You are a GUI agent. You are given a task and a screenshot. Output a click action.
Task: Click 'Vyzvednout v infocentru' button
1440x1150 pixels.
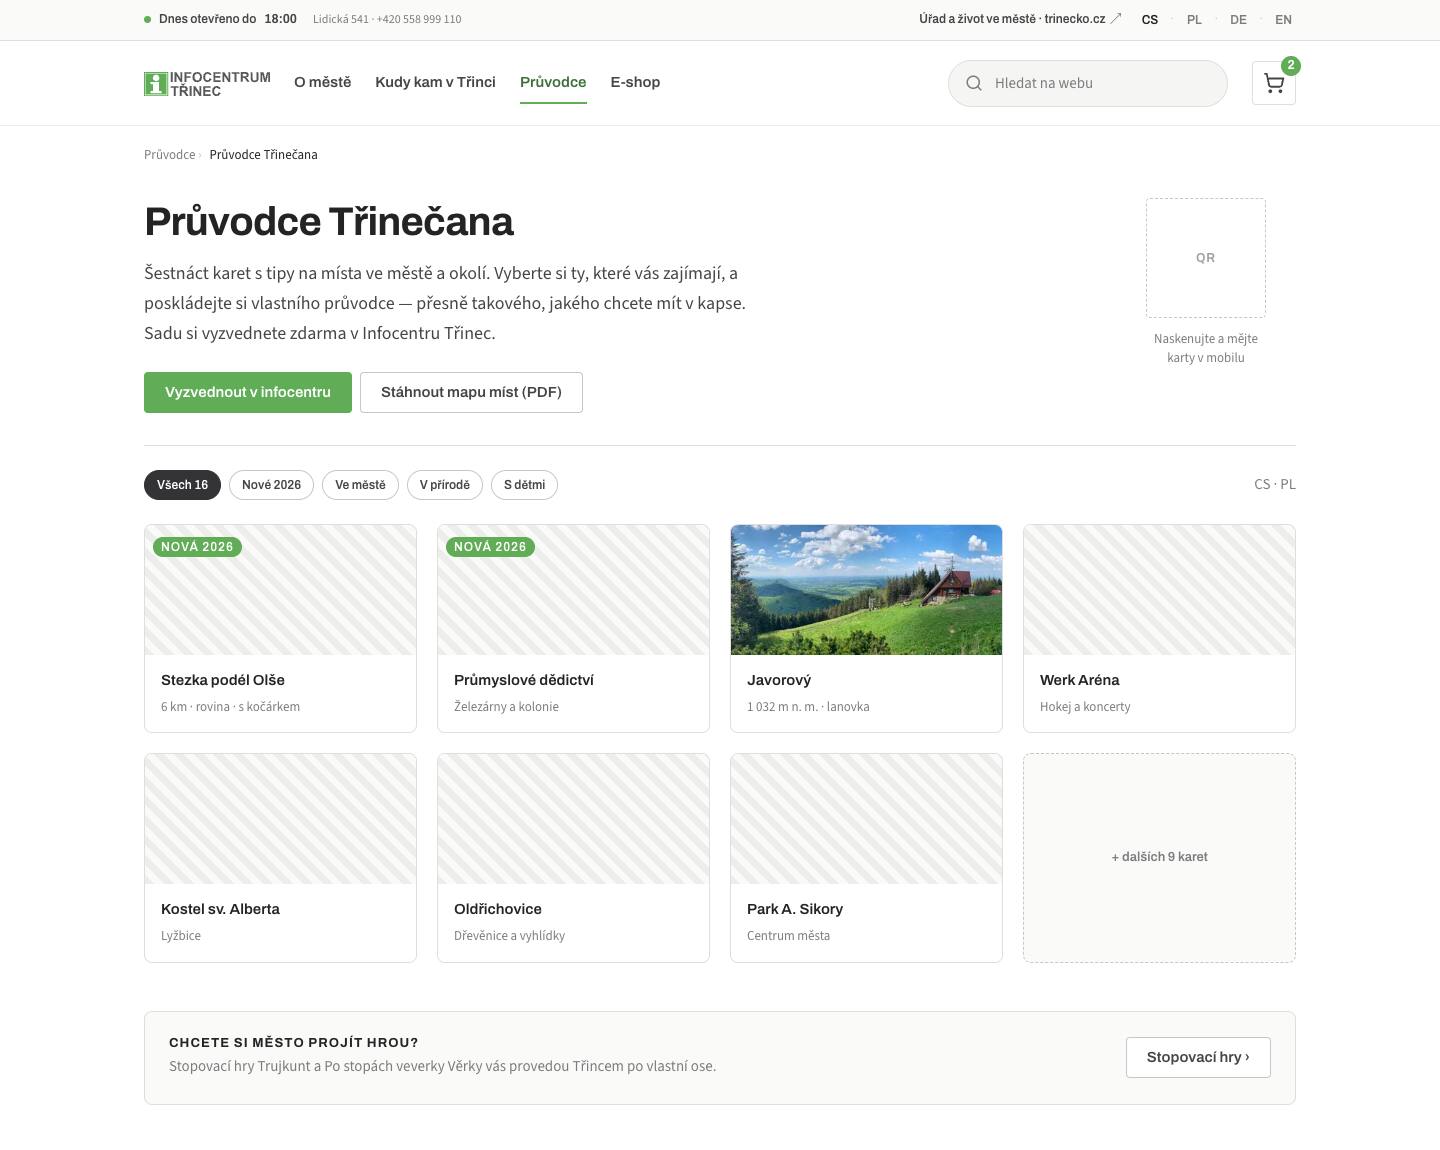tap(248, 392)
